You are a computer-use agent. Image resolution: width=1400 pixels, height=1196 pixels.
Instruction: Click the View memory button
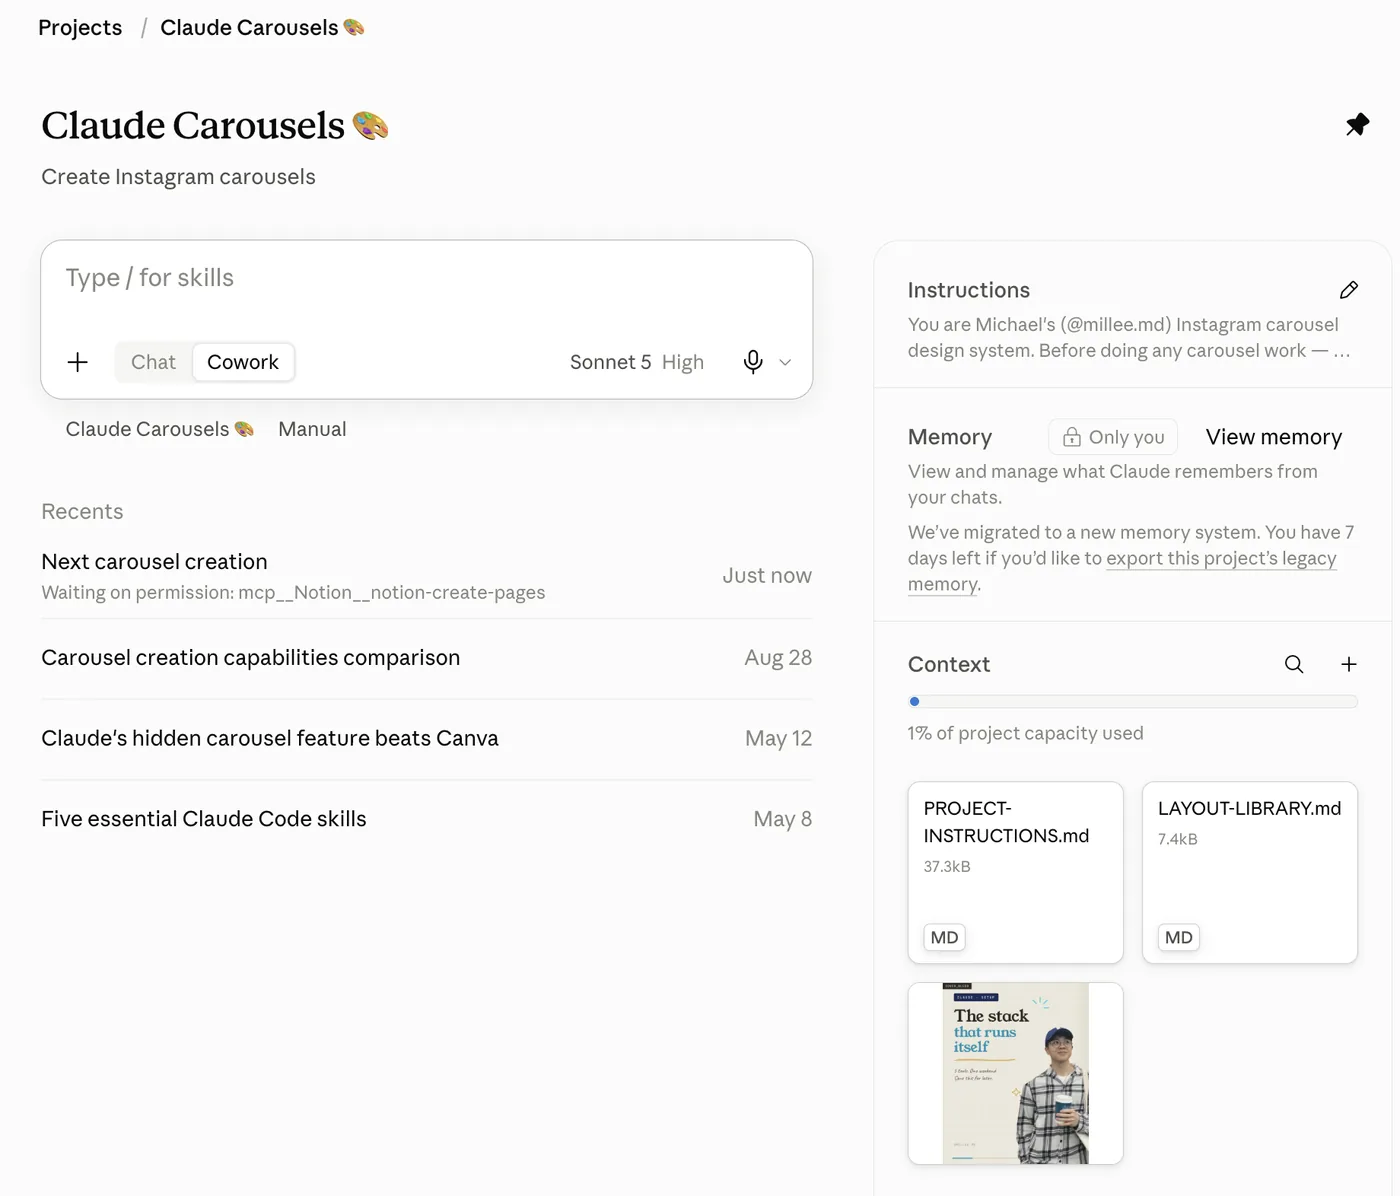(x=1274, y=437)
